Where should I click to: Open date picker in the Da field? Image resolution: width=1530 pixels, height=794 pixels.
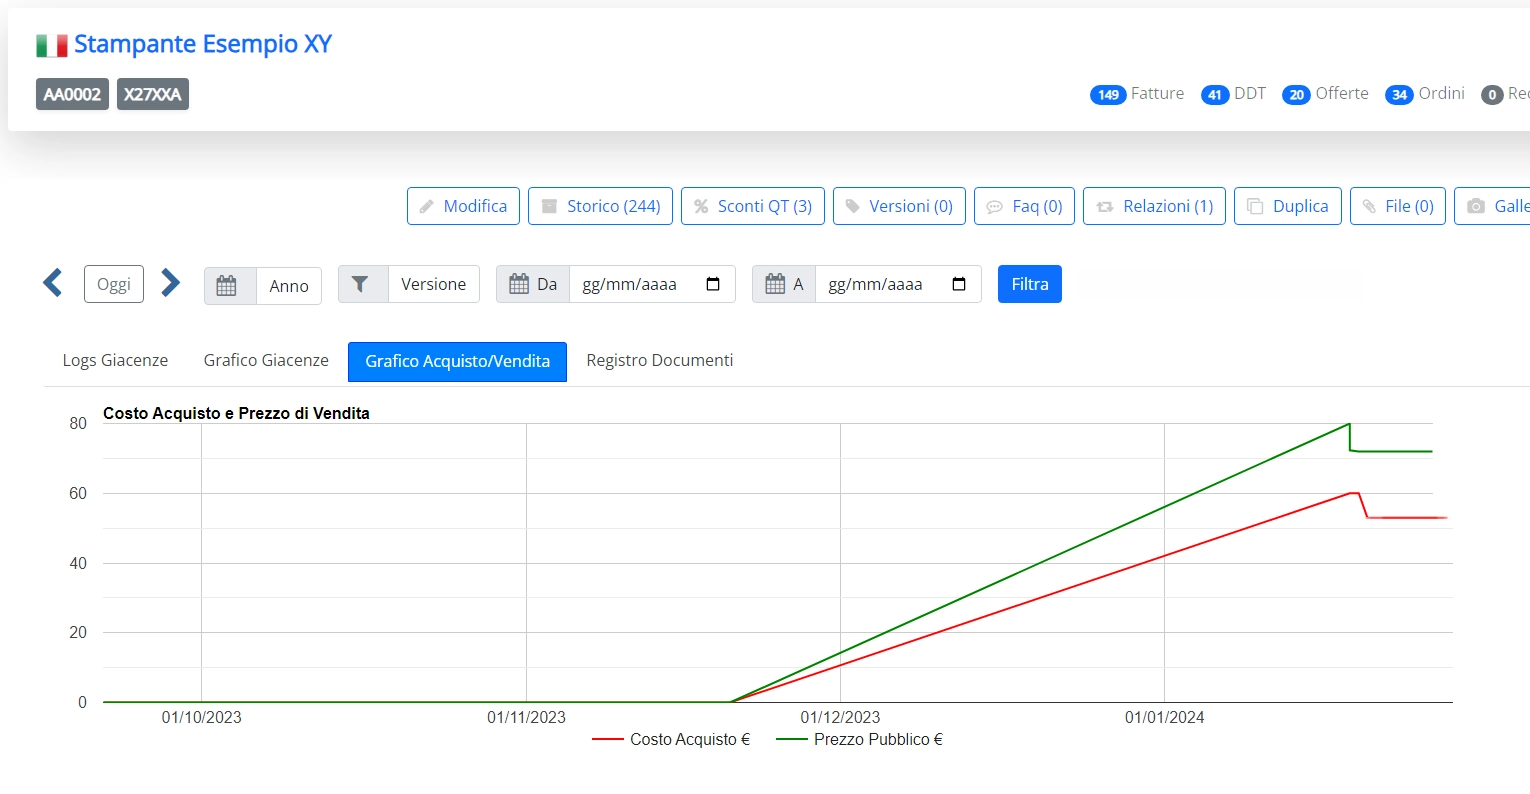[713, 284]
